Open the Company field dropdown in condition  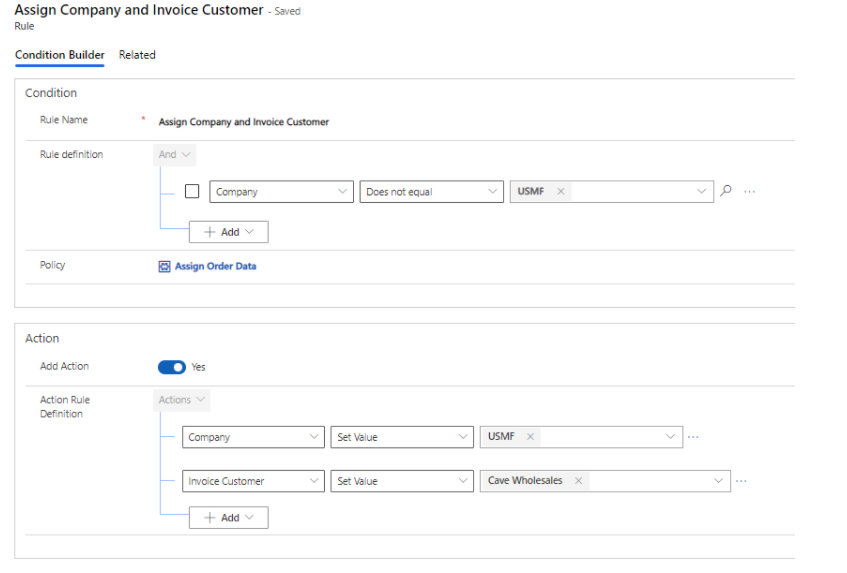pyautogui.click(x=281, y=192)
